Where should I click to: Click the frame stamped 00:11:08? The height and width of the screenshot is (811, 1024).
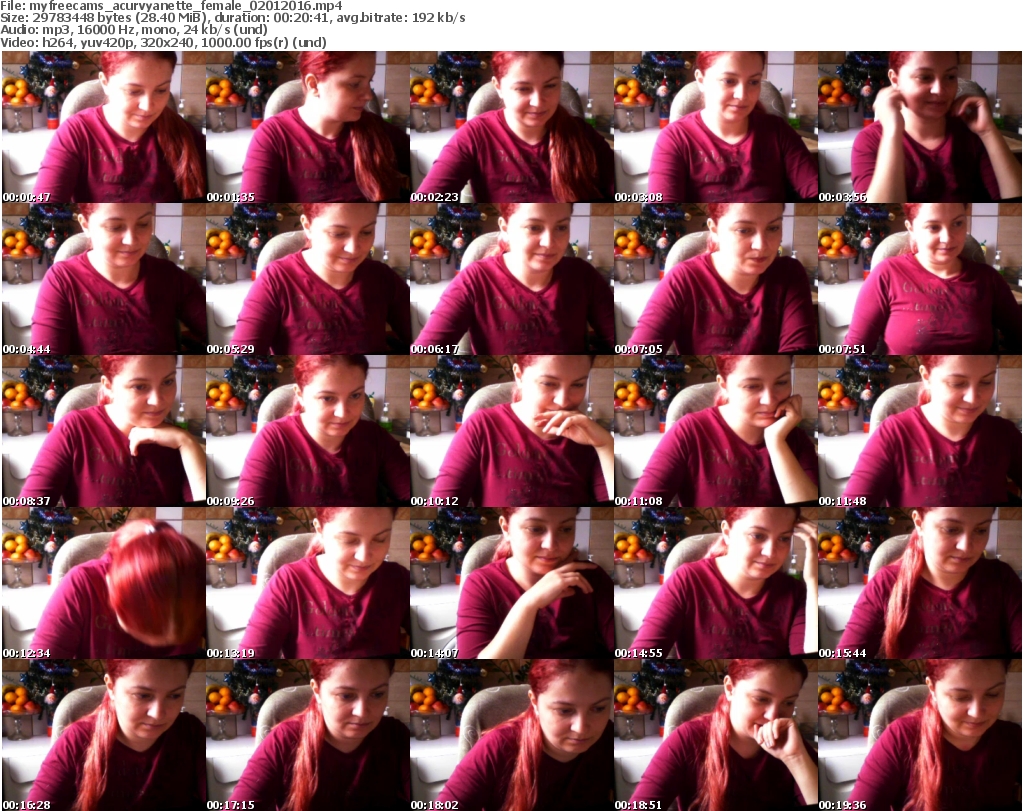point(716,431)
